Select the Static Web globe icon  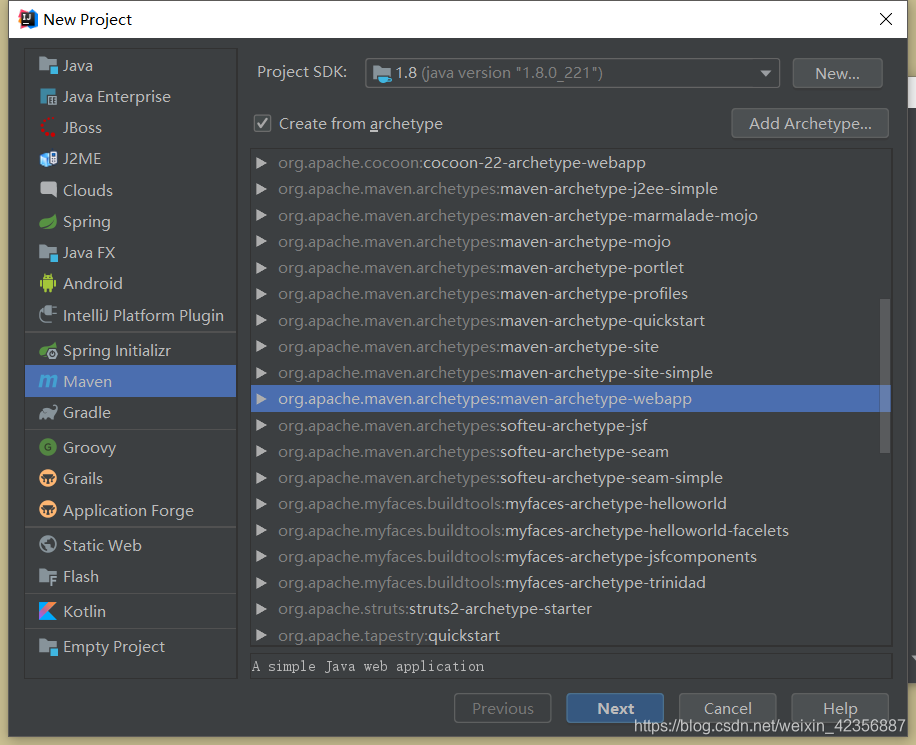pos(48,545)
